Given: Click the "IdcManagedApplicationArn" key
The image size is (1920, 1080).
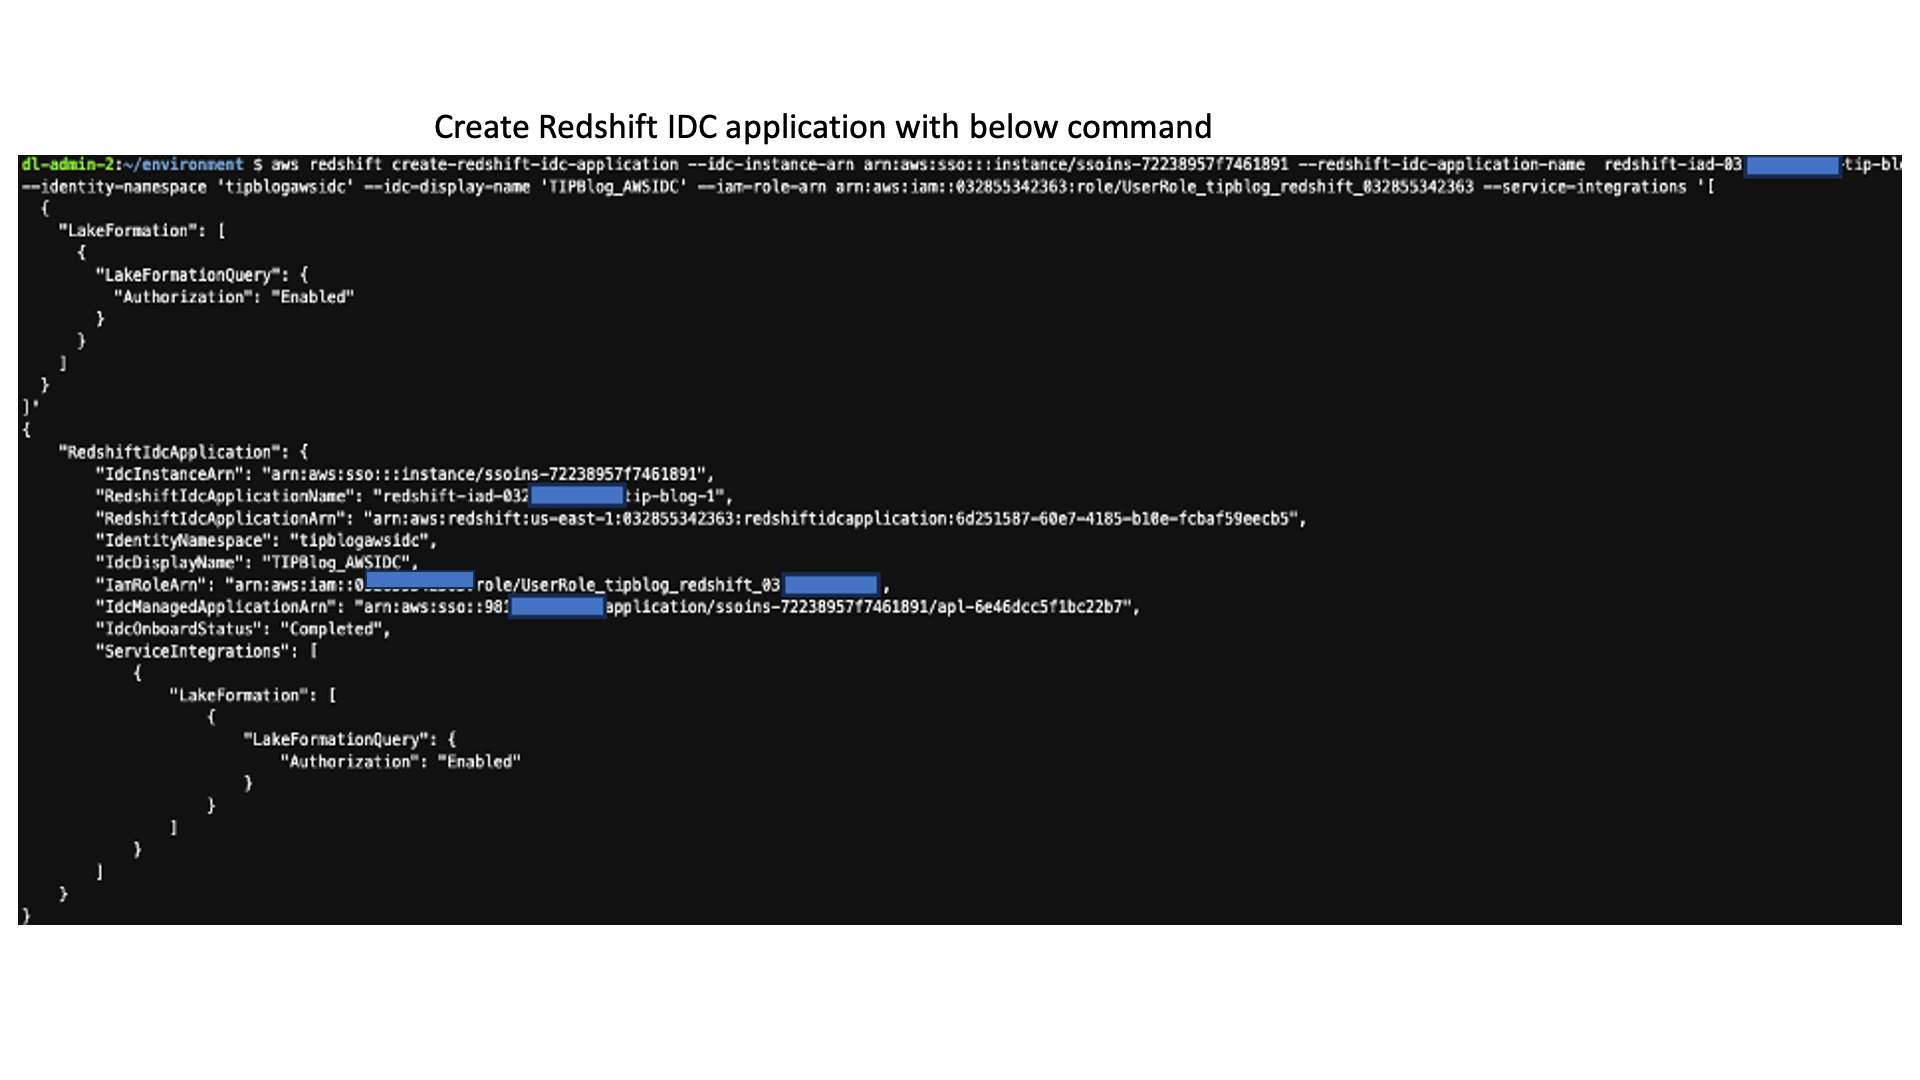Looking at the screenshot, I should click(x=217, y=607).
